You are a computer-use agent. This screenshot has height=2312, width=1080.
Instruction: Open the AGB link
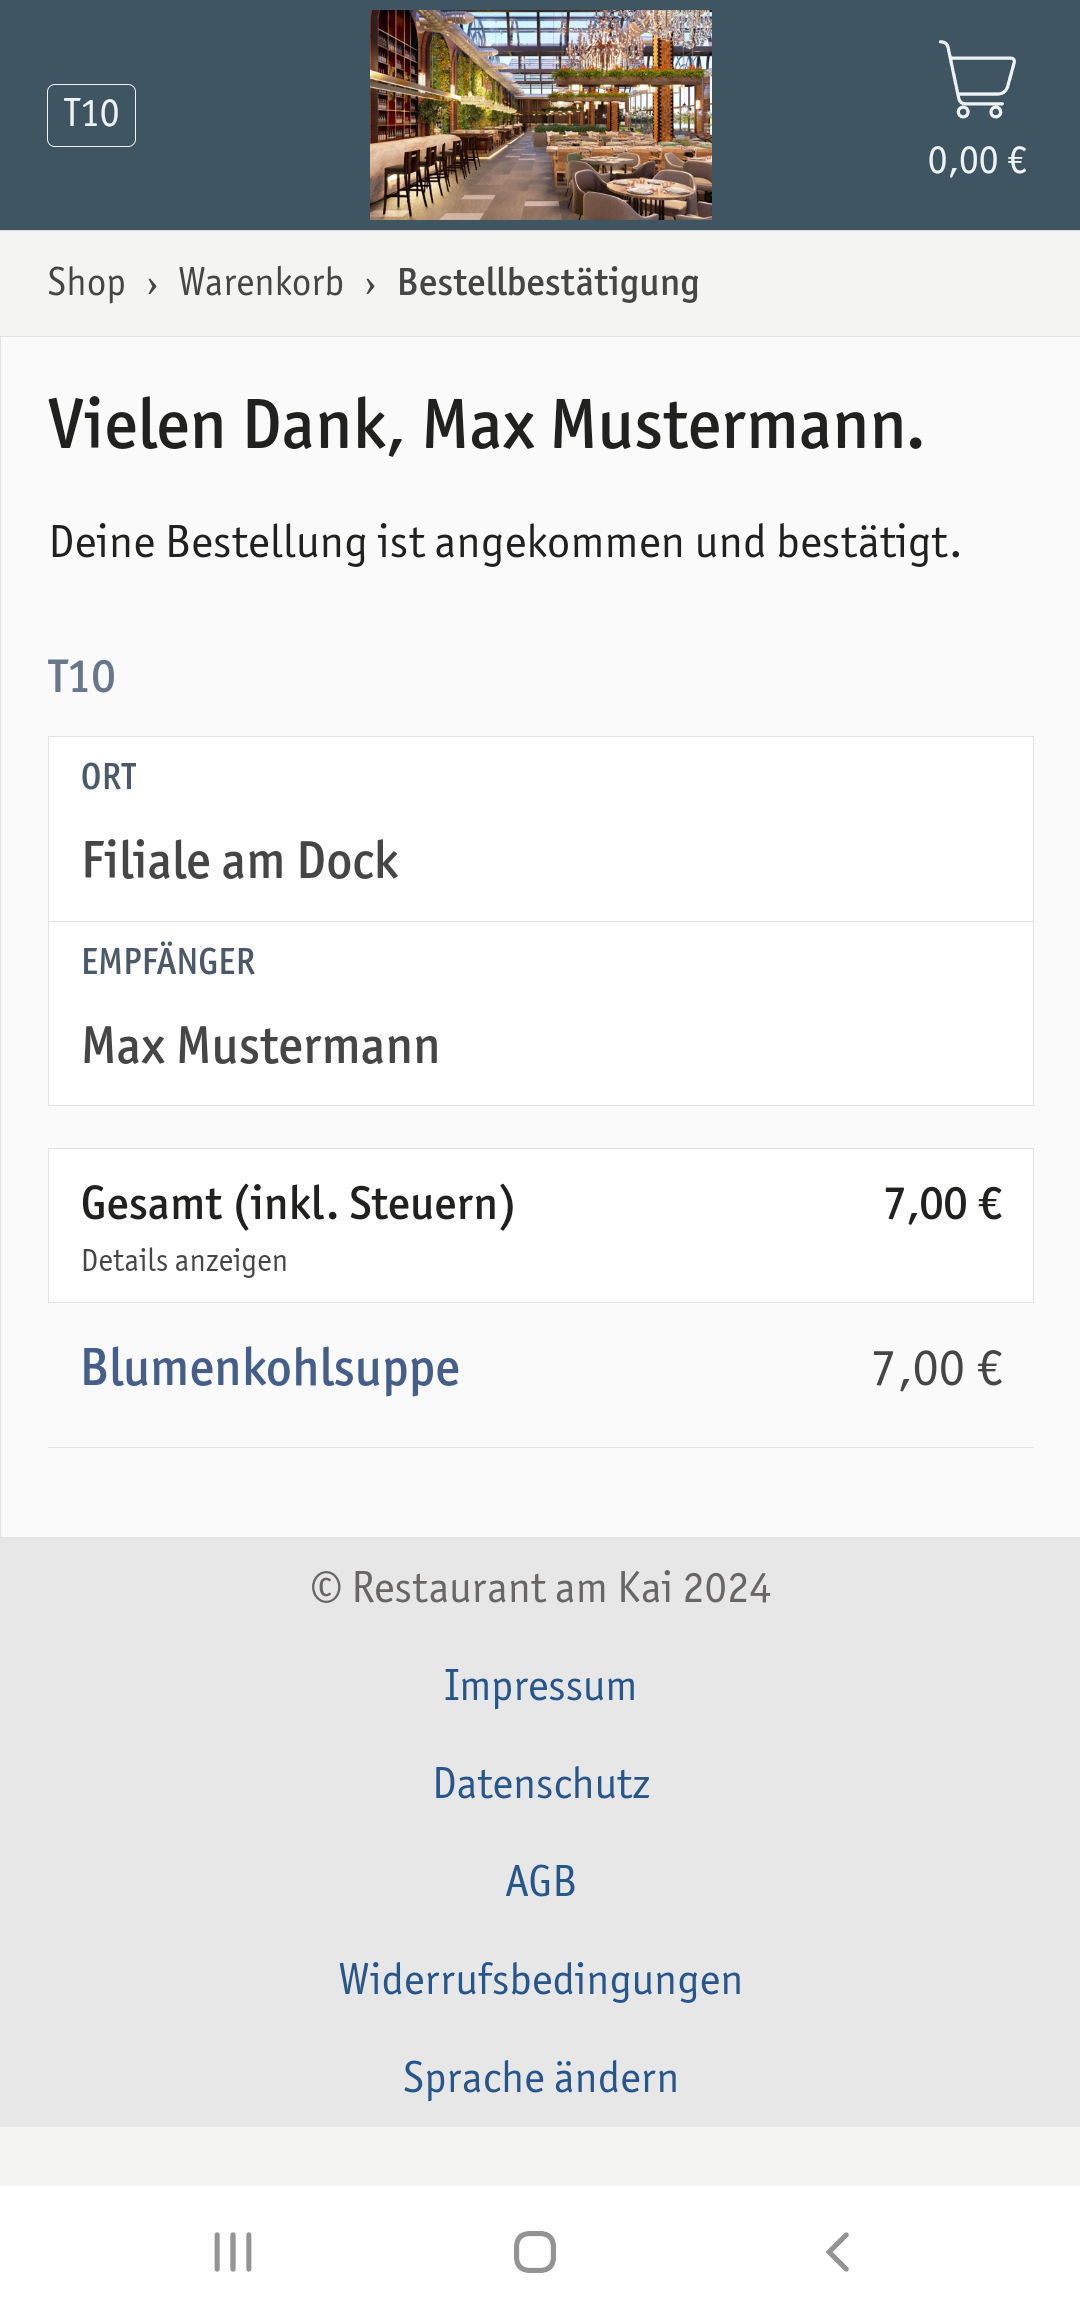541,1882
